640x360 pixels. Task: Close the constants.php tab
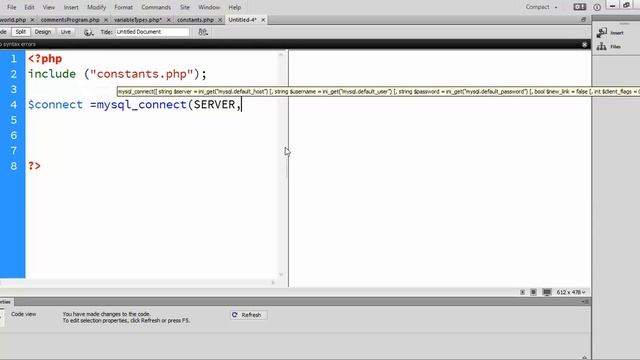point(220,20)
